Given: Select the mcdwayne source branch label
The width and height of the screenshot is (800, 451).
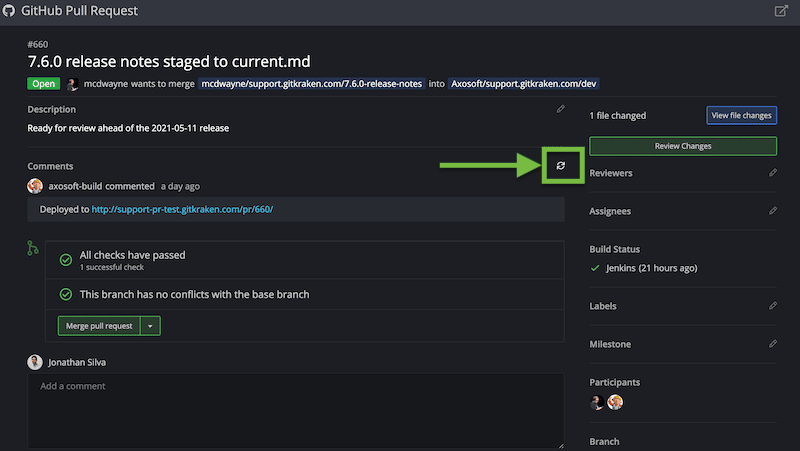Looking at the screenshot, I should pos(312,85).
